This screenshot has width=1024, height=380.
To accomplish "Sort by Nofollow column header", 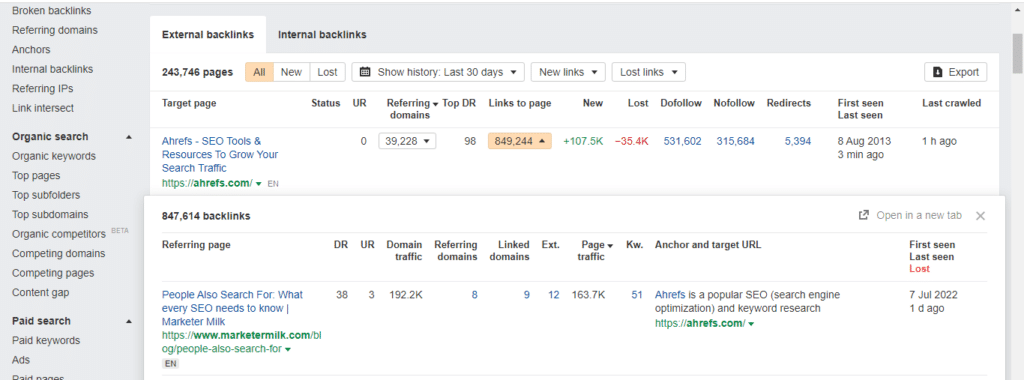I will pyautogui.click(x=734, y=103).
